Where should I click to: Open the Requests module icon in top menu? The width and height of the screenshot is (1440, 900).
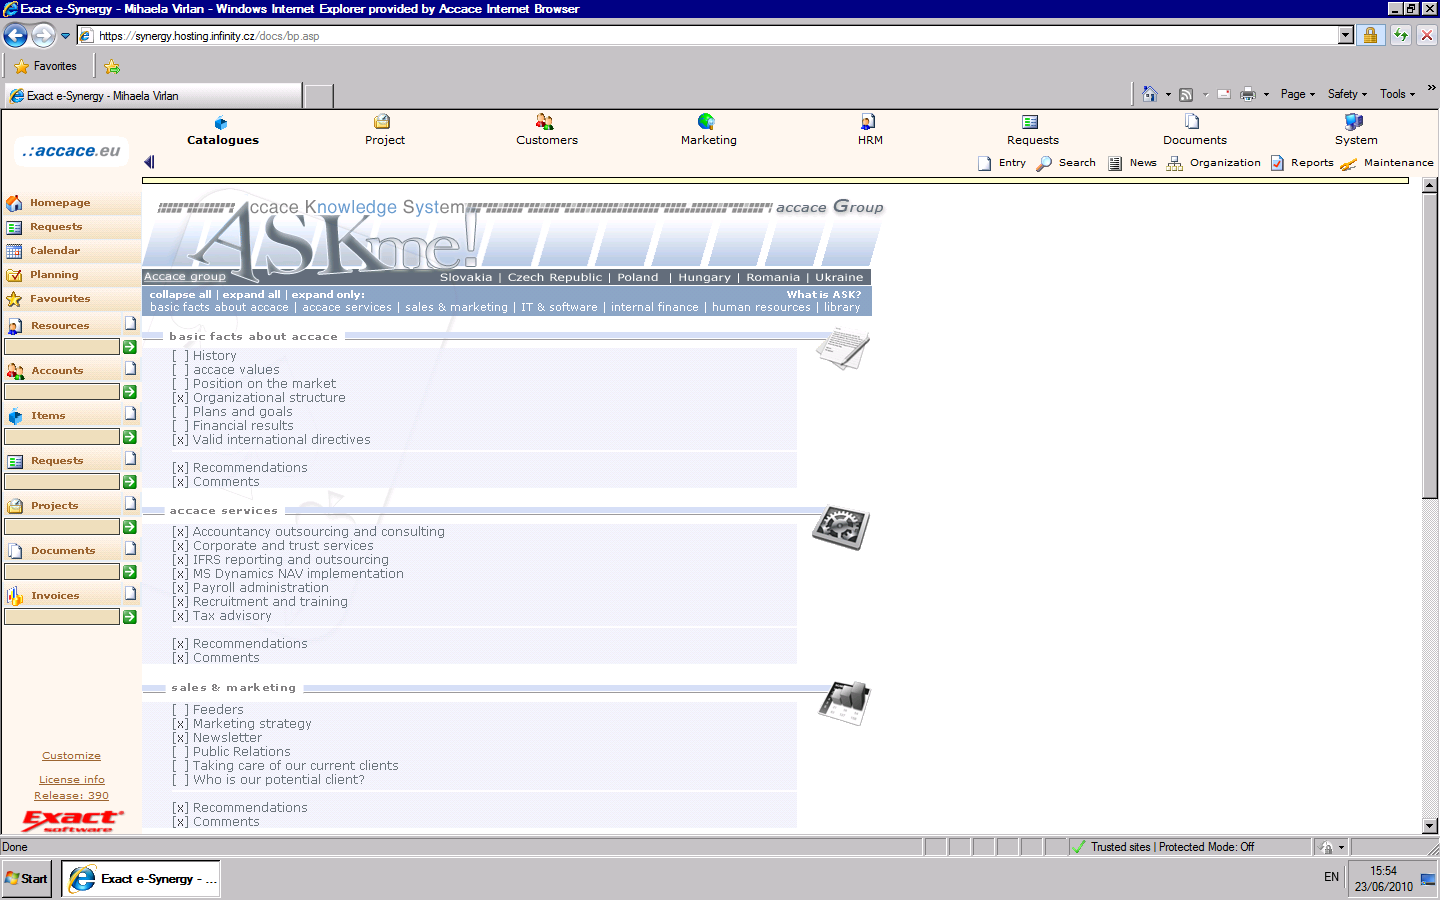pyautogui.click(x=1030, y=122)
